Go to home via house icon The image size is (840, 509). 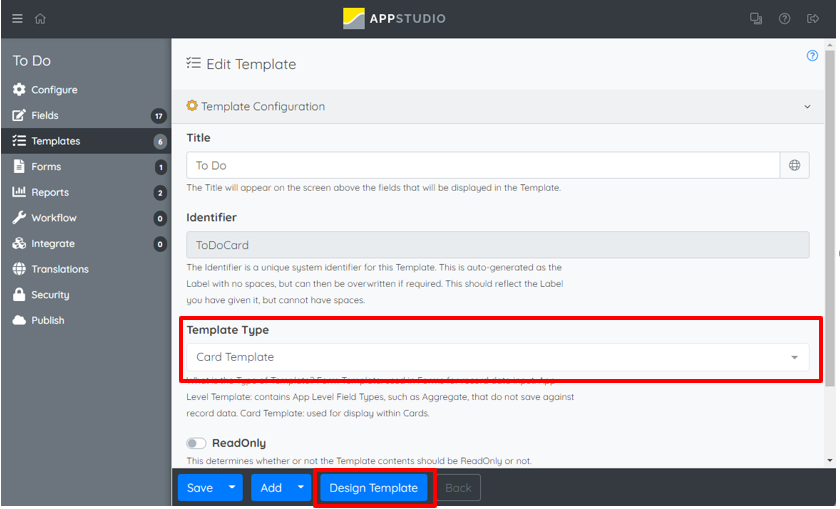(x=40, y=18)
